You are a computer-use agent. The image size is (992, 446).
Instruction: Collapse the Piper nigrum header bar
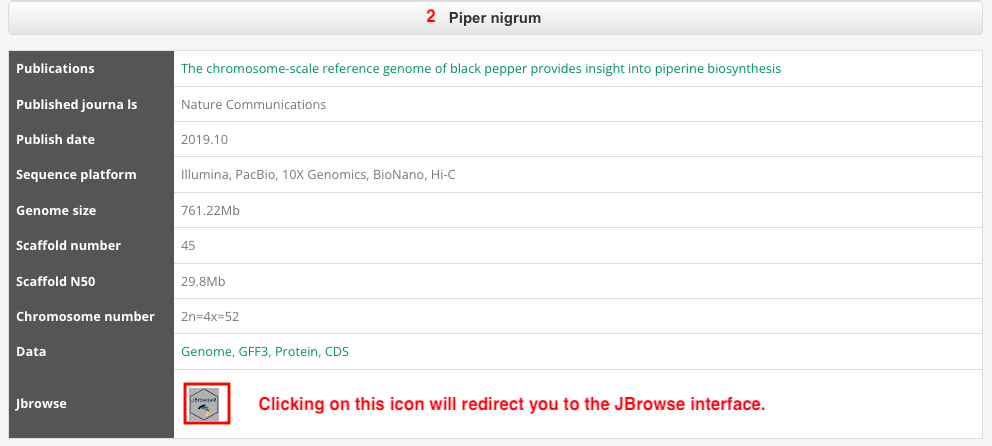[x=495, y=18]
